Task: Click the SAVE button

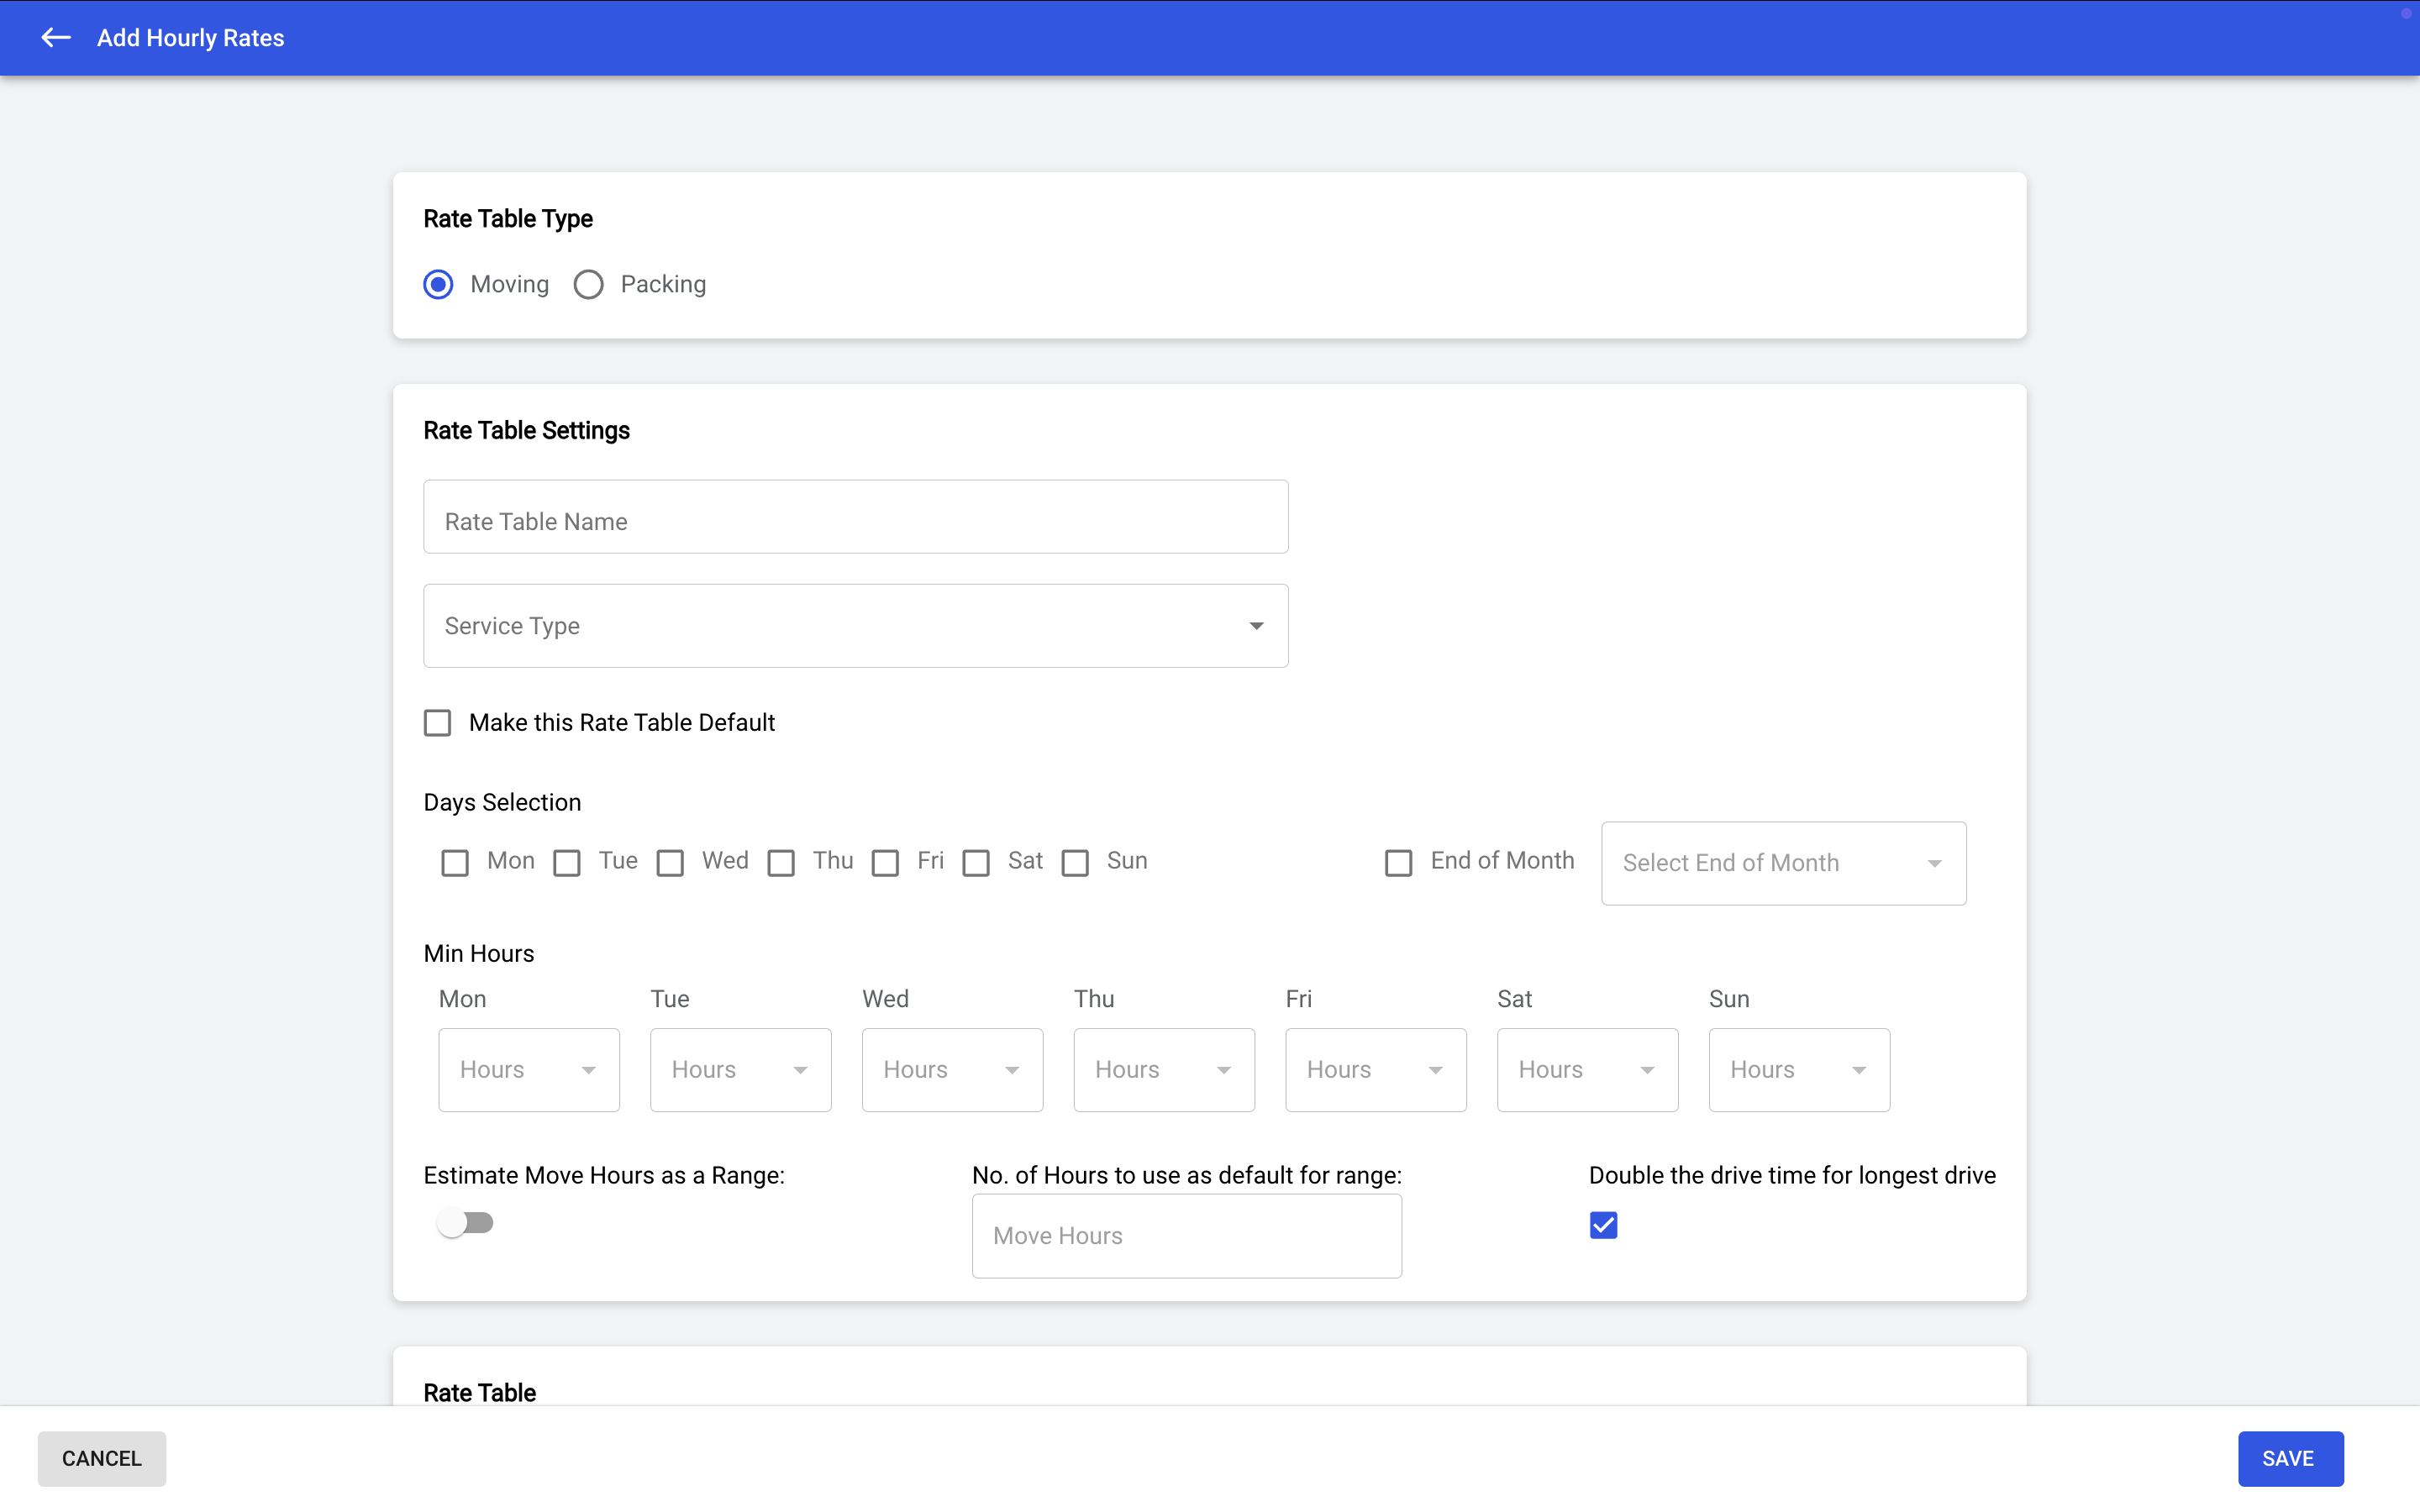Action: 2289,1458
